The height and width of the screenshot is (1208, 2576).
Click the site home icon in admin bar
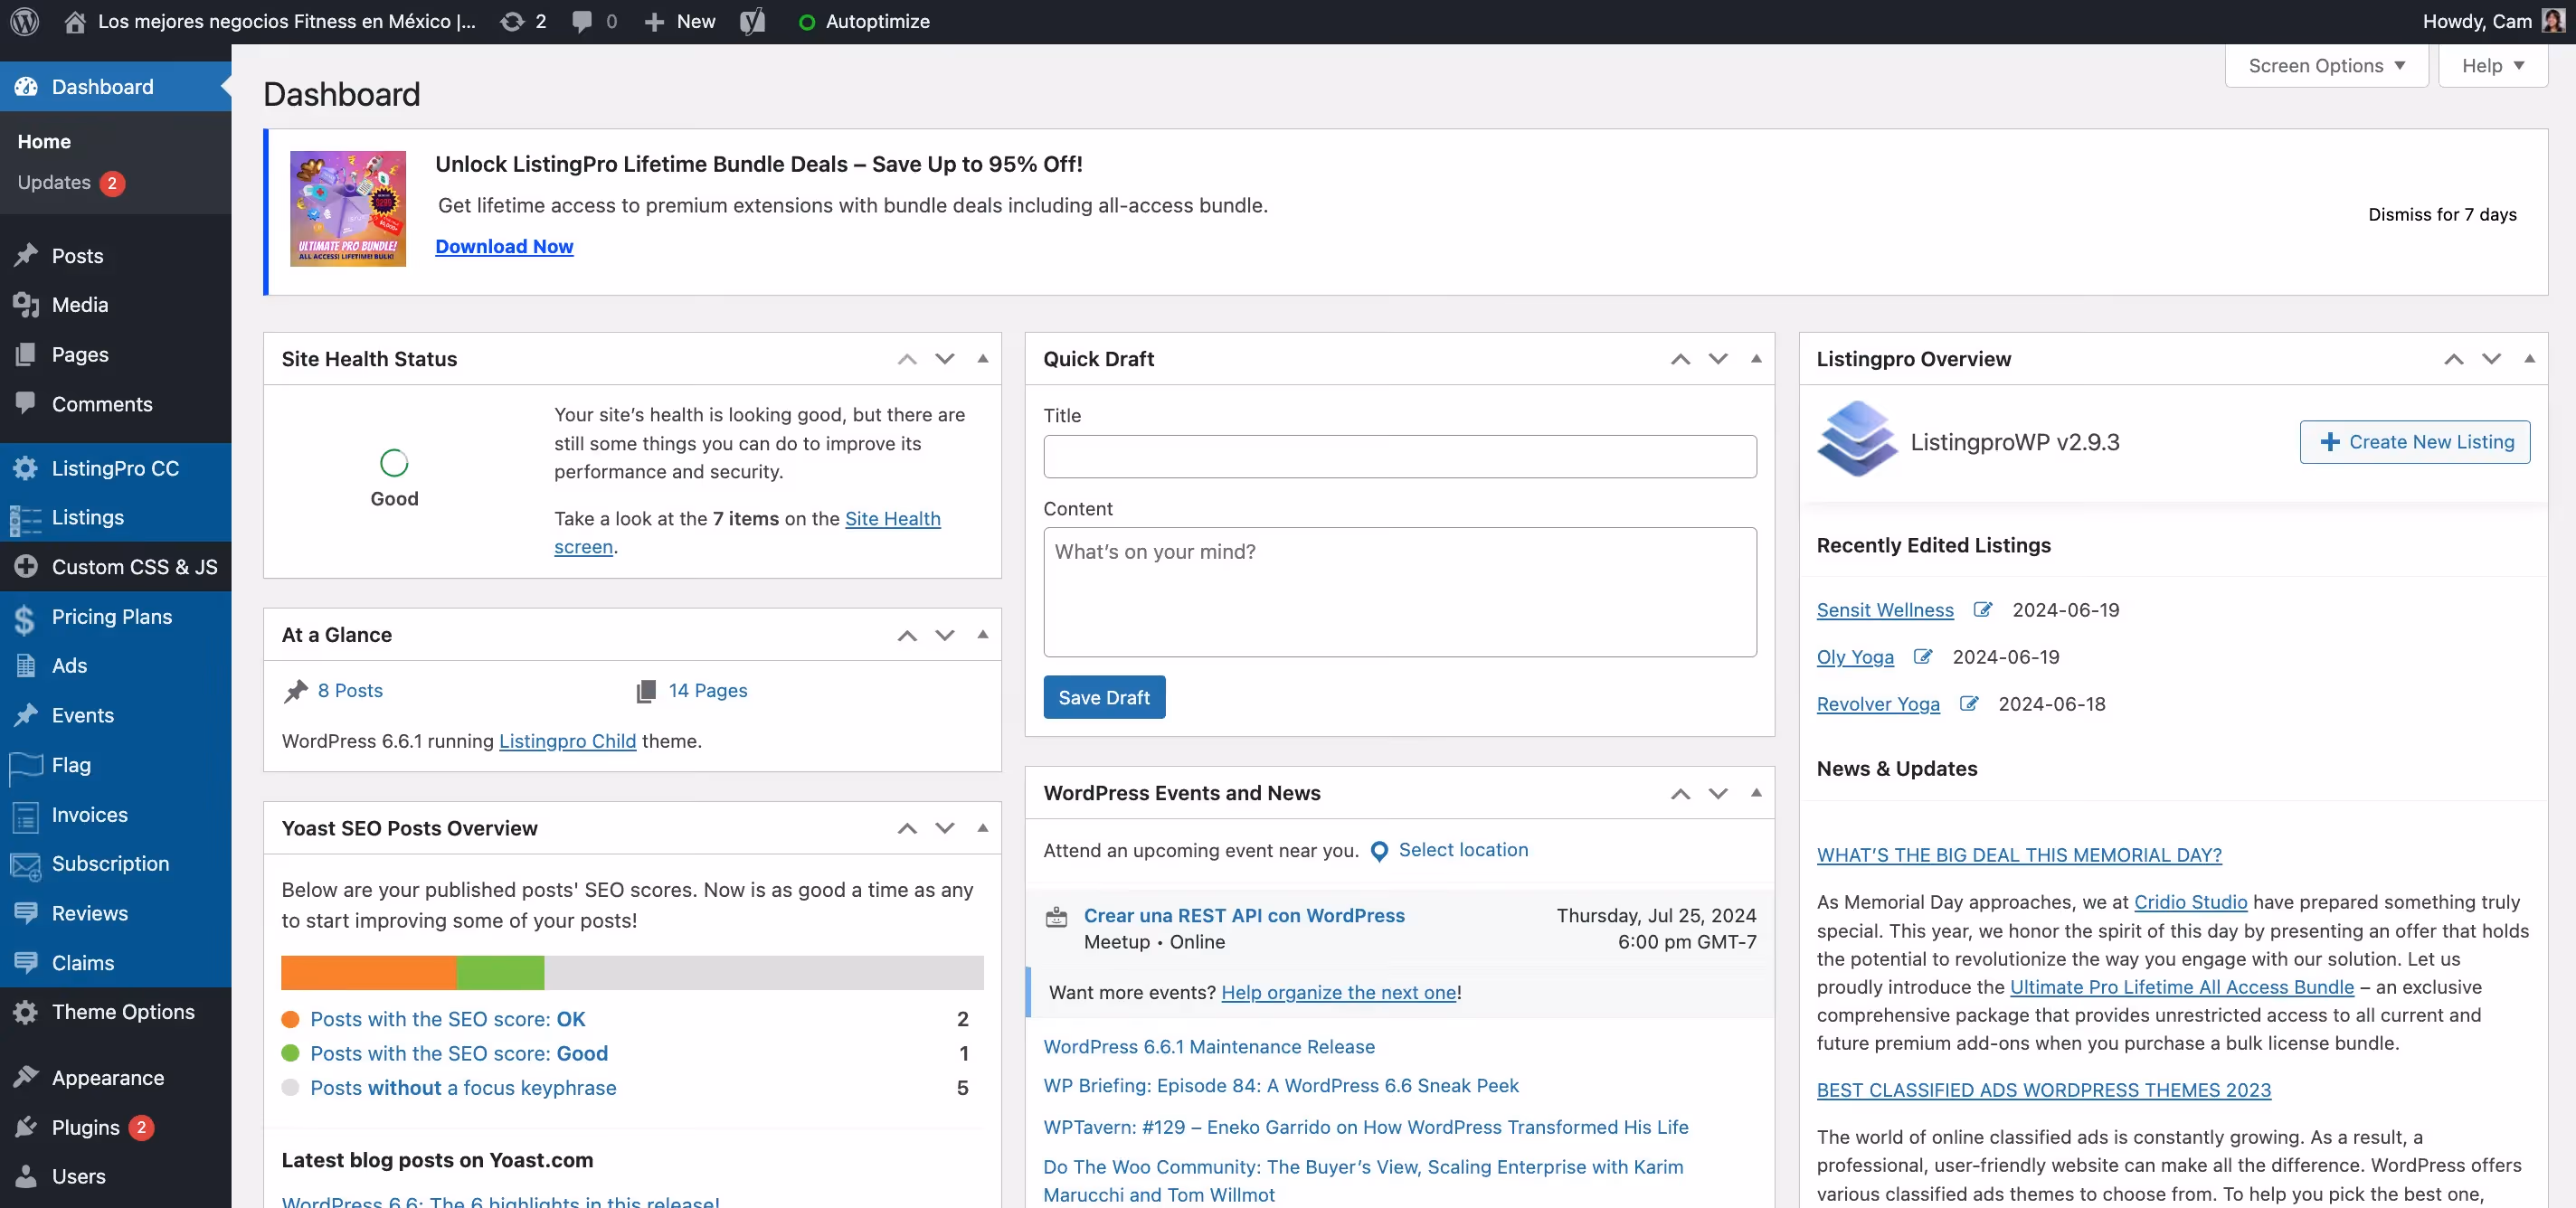pos(75,21)
